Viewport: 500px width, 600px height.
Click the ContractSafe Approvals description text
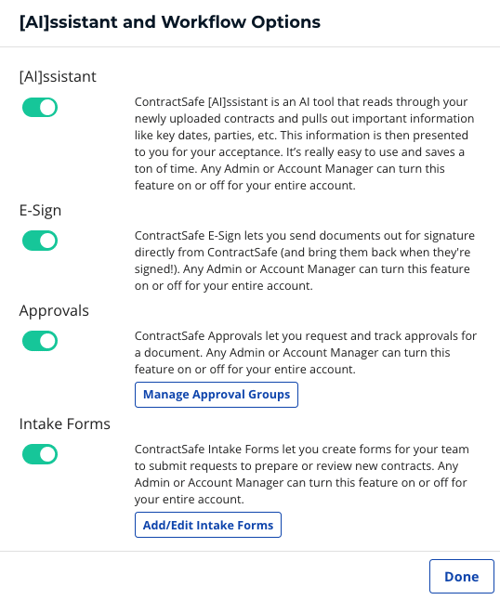tap(305, 352)
